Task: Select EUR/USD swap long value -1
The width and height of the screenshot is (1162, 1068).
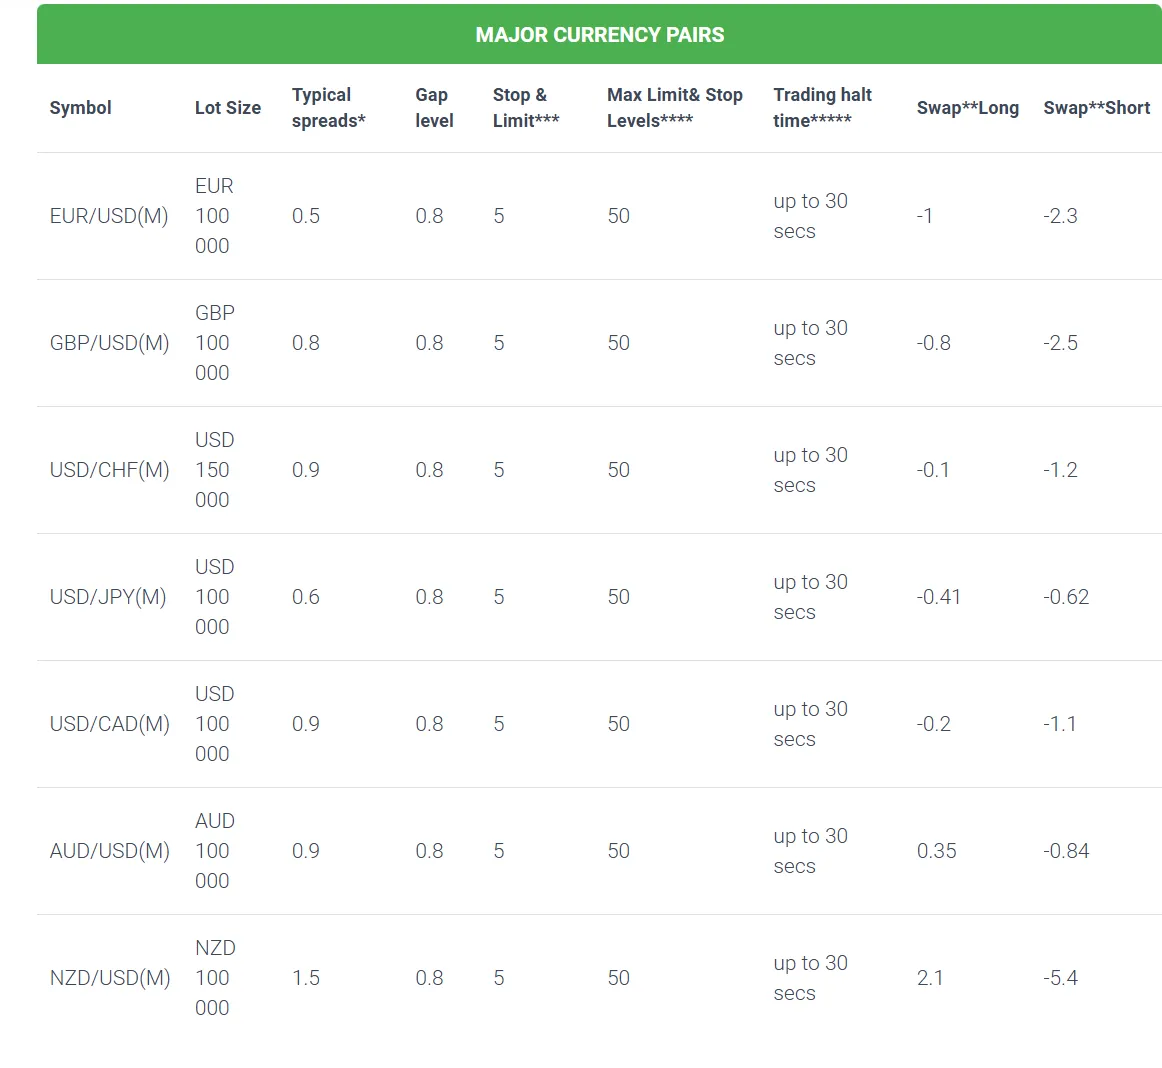Action: tap(924, 216)
